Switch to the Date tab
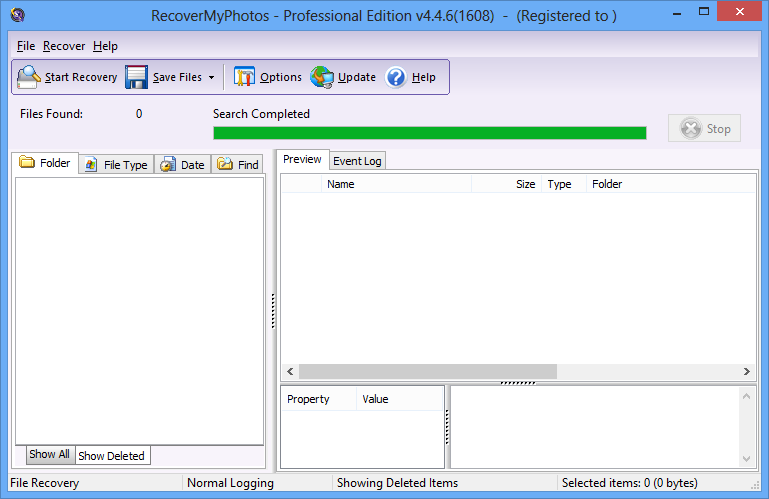 [182, 165]
